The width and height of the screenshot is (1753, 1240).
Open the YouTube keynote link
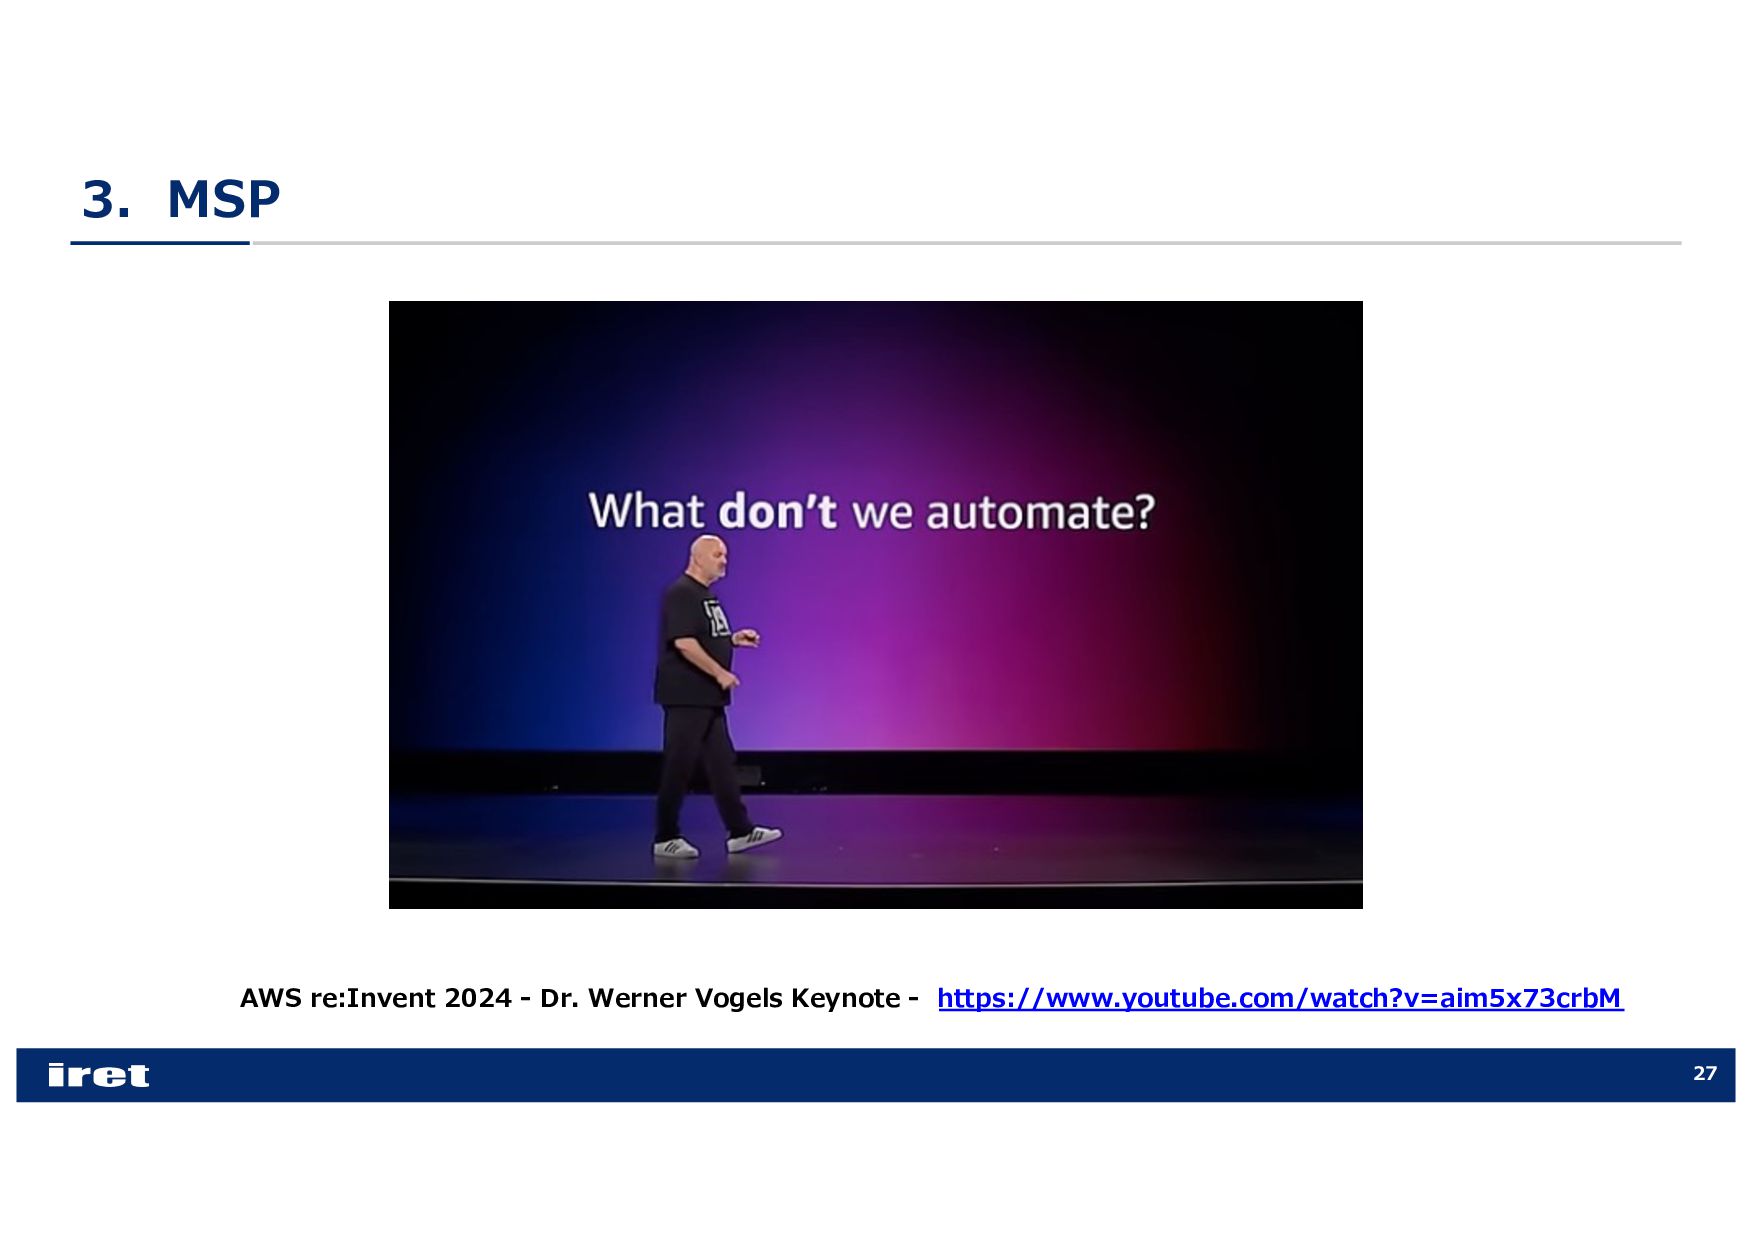pyautogui.click(x=1280, y=998)
